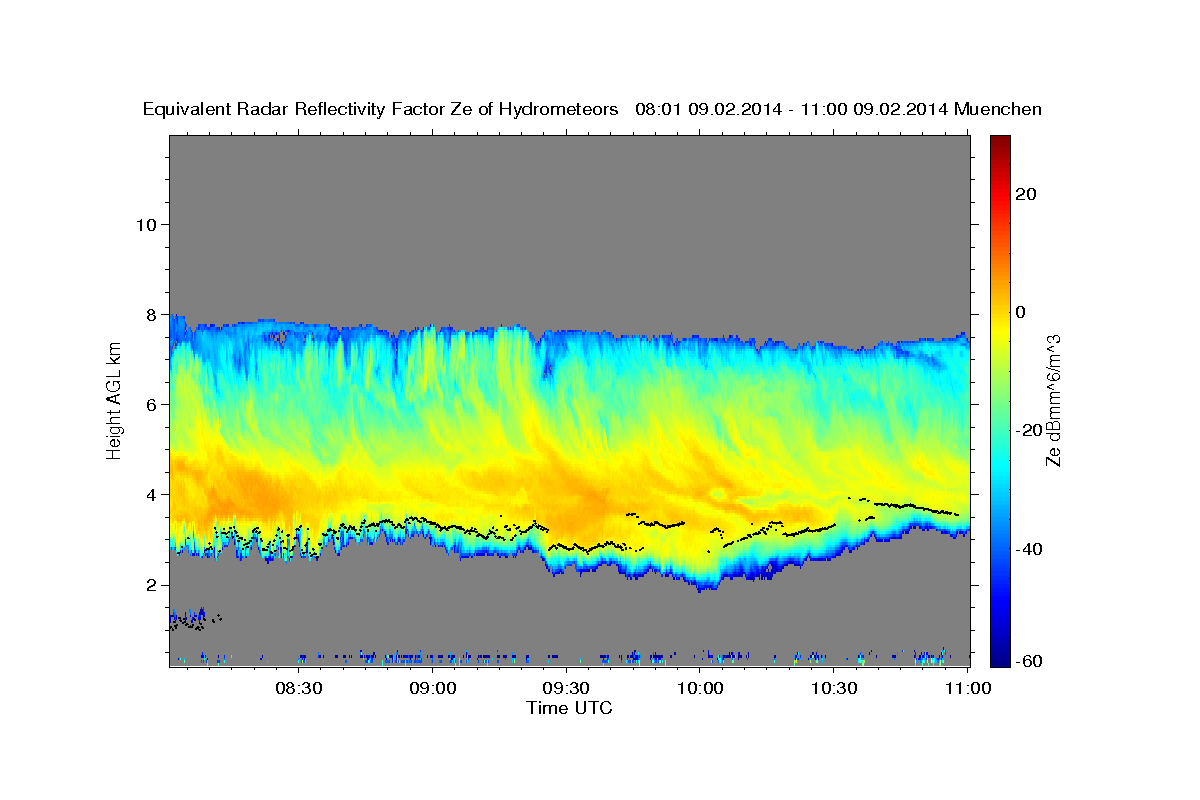This screenshot has height=800, width=1200.
Task: Click the dark blue bottom of the colorbar
Action: point(999,655)
